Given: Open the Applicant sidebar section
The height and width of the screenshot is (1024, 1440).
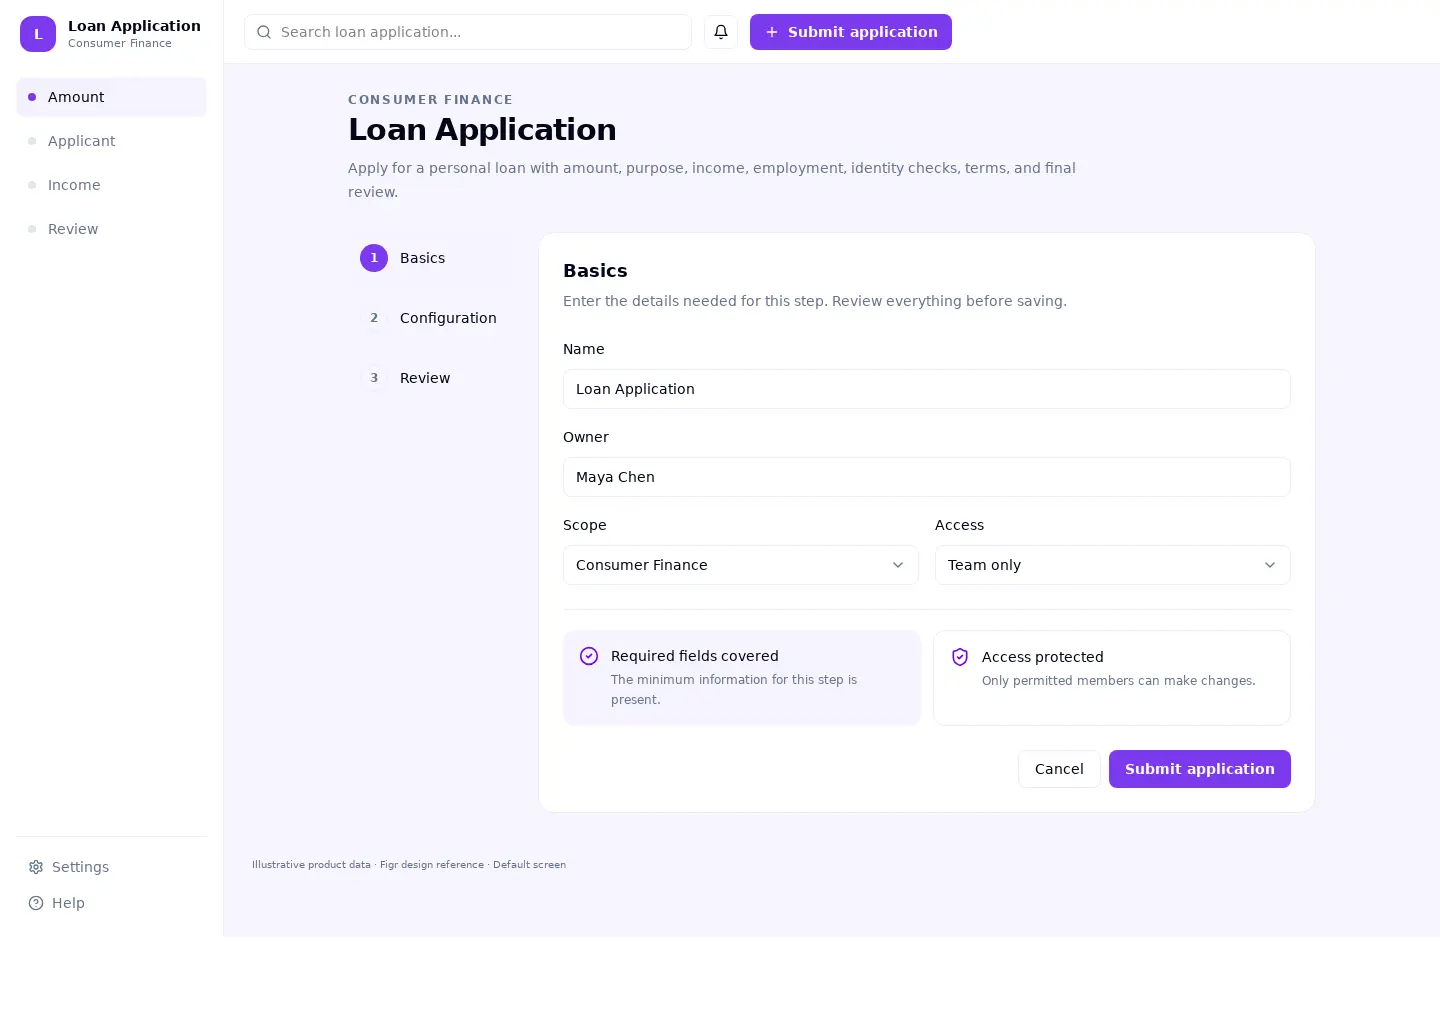Looking at the screenshot, I should click(x=112, y=141).
